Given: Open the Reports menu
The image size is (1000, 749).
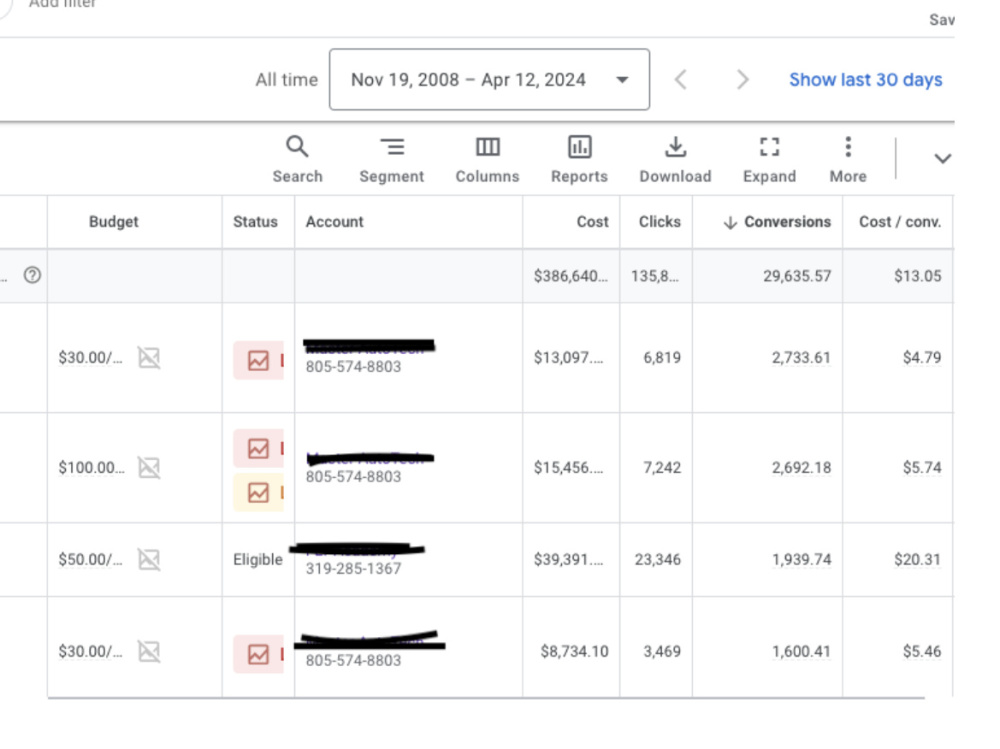Looking at the screenshot, I should pos(579,159).
